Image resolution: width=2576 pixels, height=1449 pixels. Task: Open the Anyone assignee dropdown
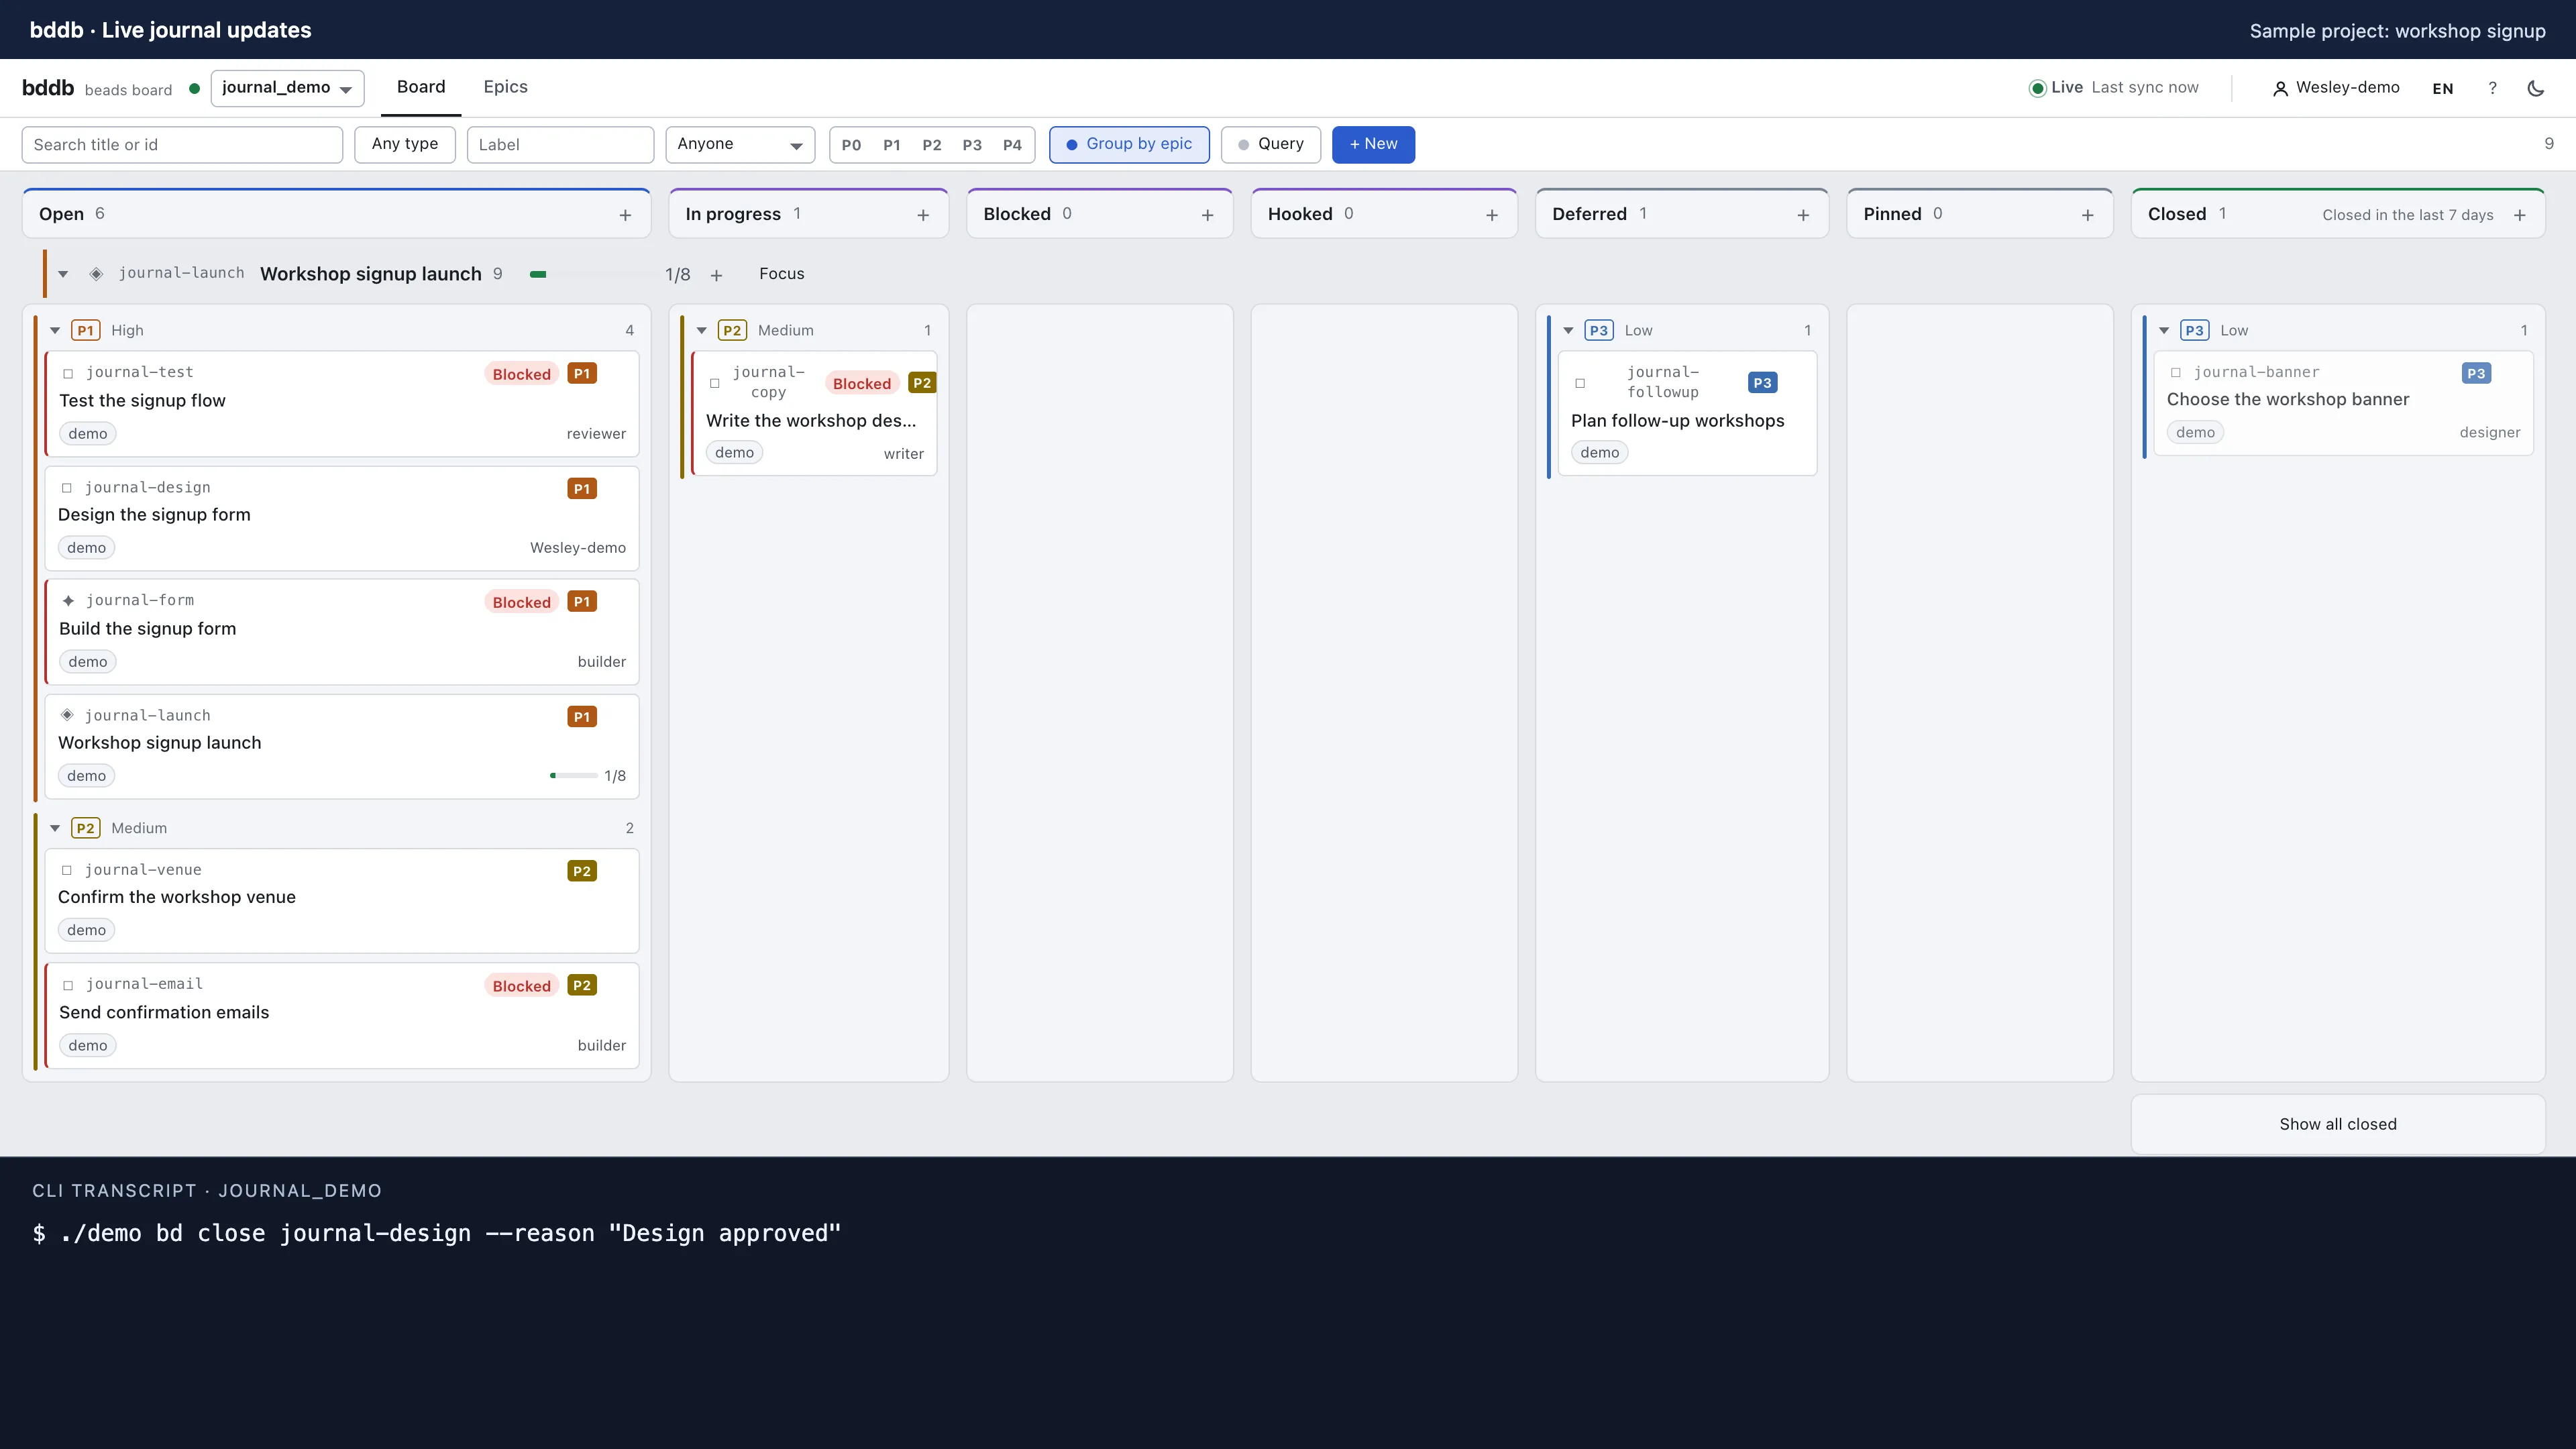[x=740, y=144]
